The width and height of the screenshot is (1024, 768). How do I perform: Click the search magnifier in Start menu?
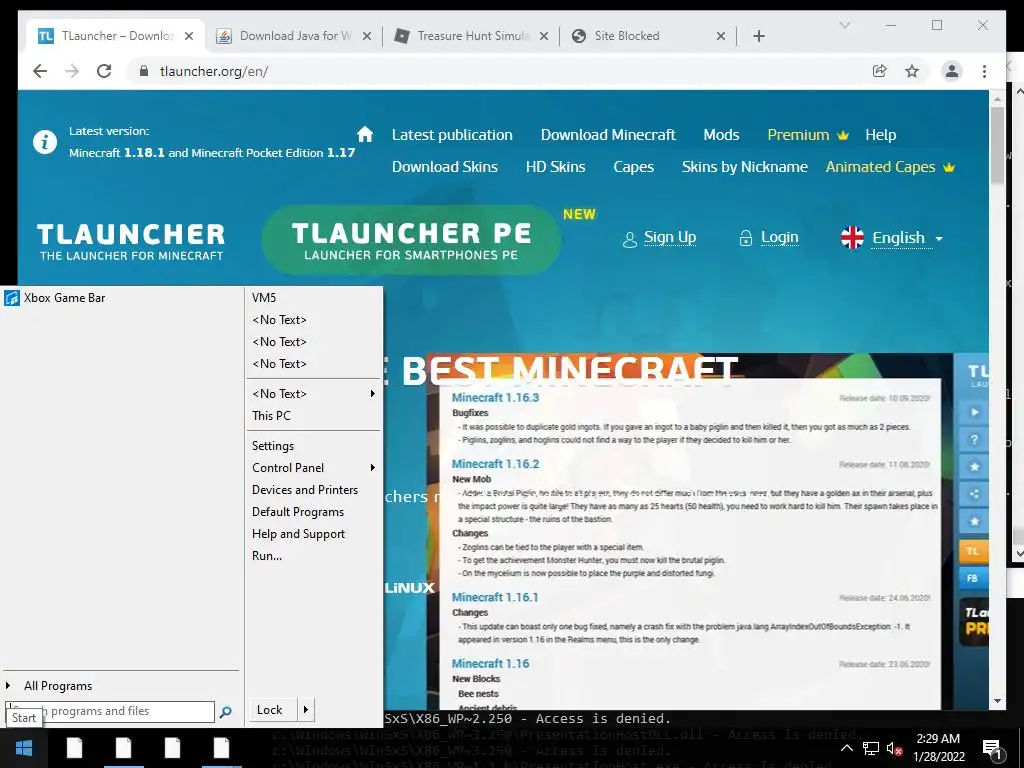click(225, 712)
